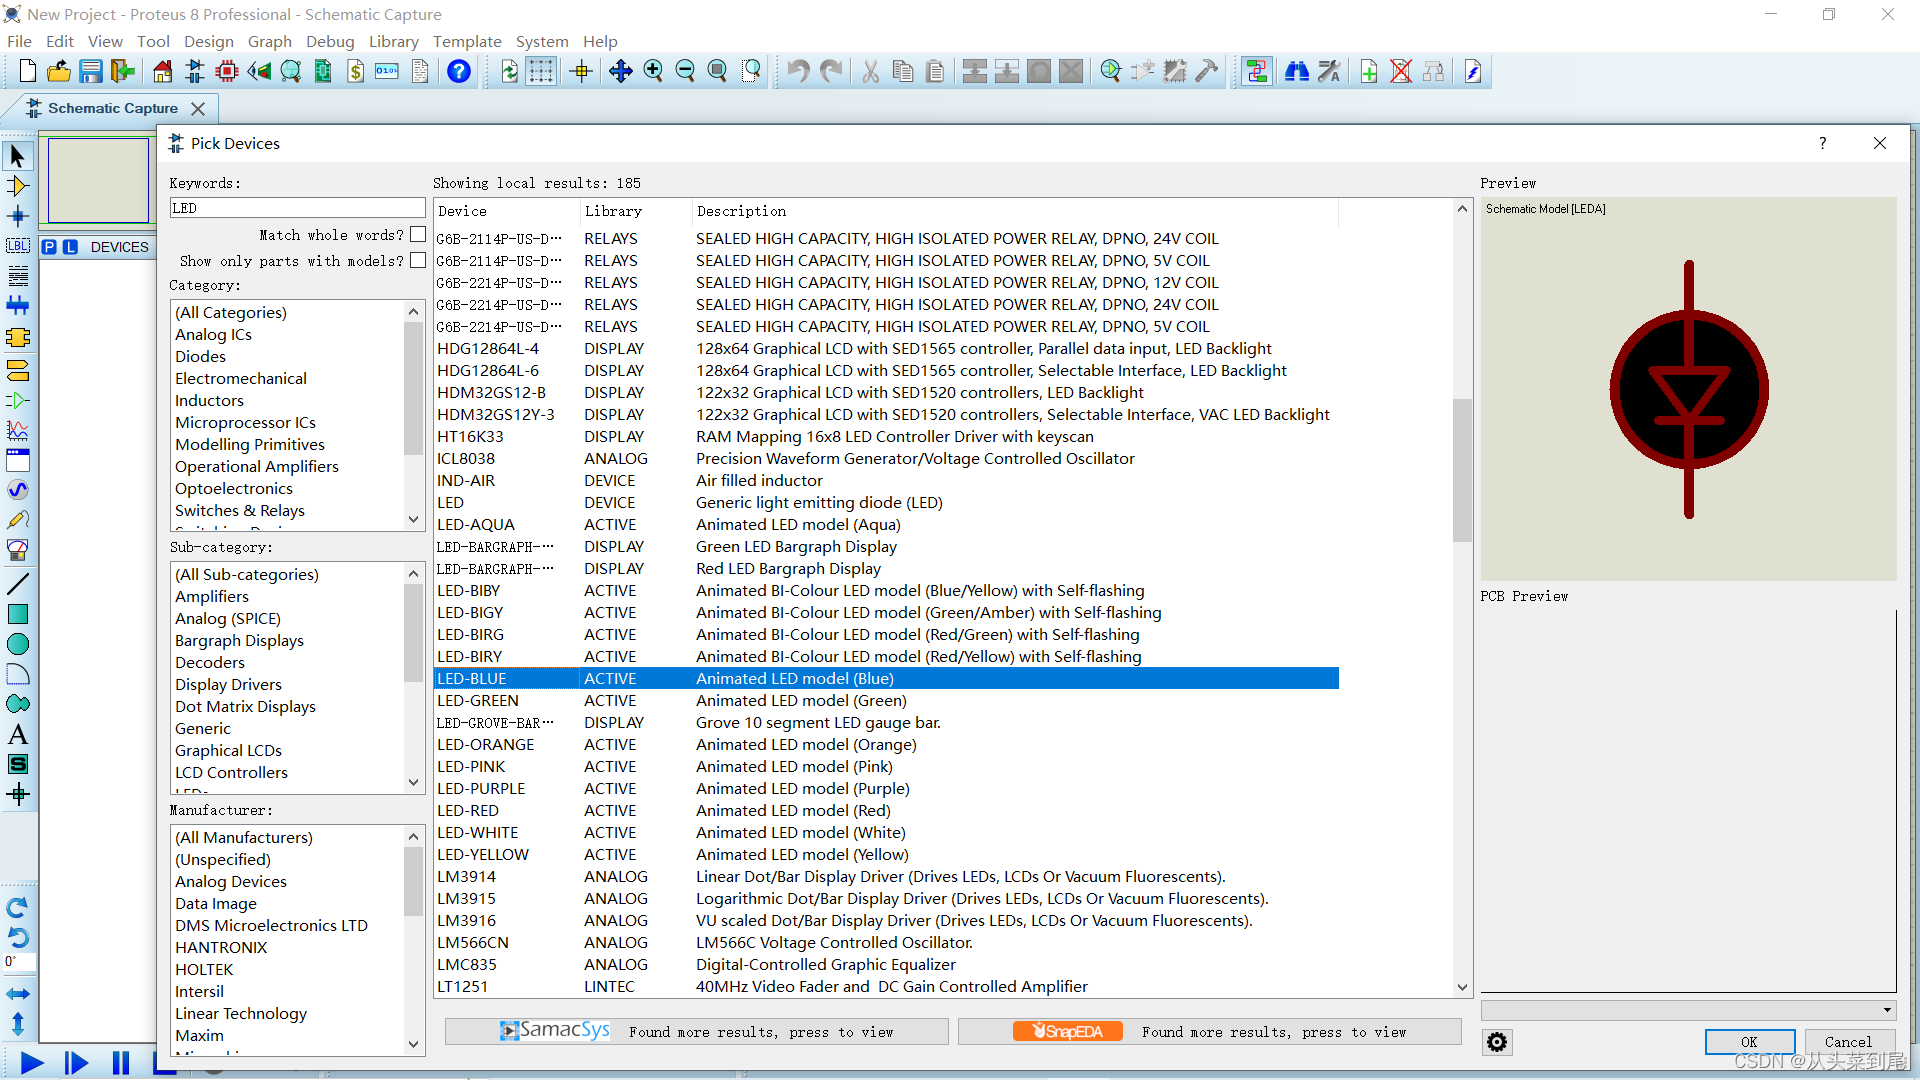This screenshot has height=1080, width=1920.
Task: Pause simulation with the Pause button
Action: (x=121, y=1063)
